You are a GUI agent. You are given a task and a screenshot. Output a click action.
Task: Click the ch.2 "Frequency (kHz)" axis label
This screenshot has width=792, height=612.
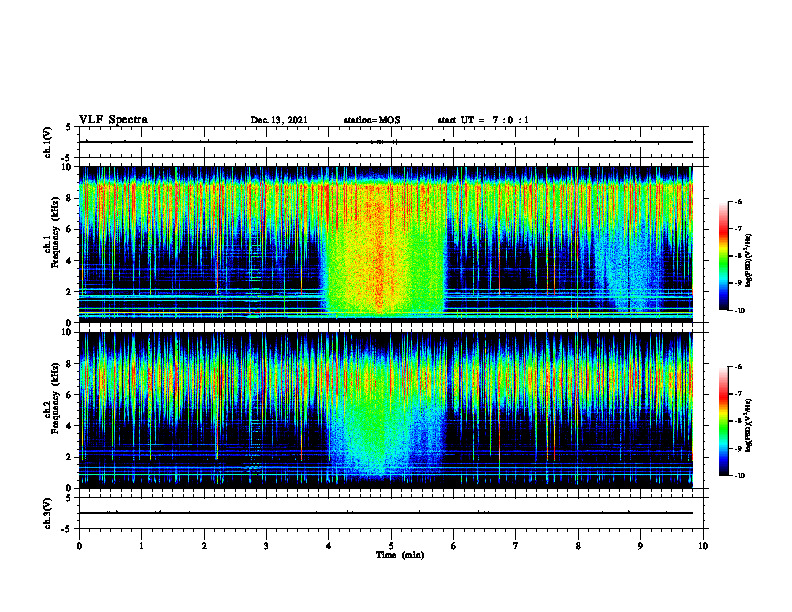(x=56, y=397)
